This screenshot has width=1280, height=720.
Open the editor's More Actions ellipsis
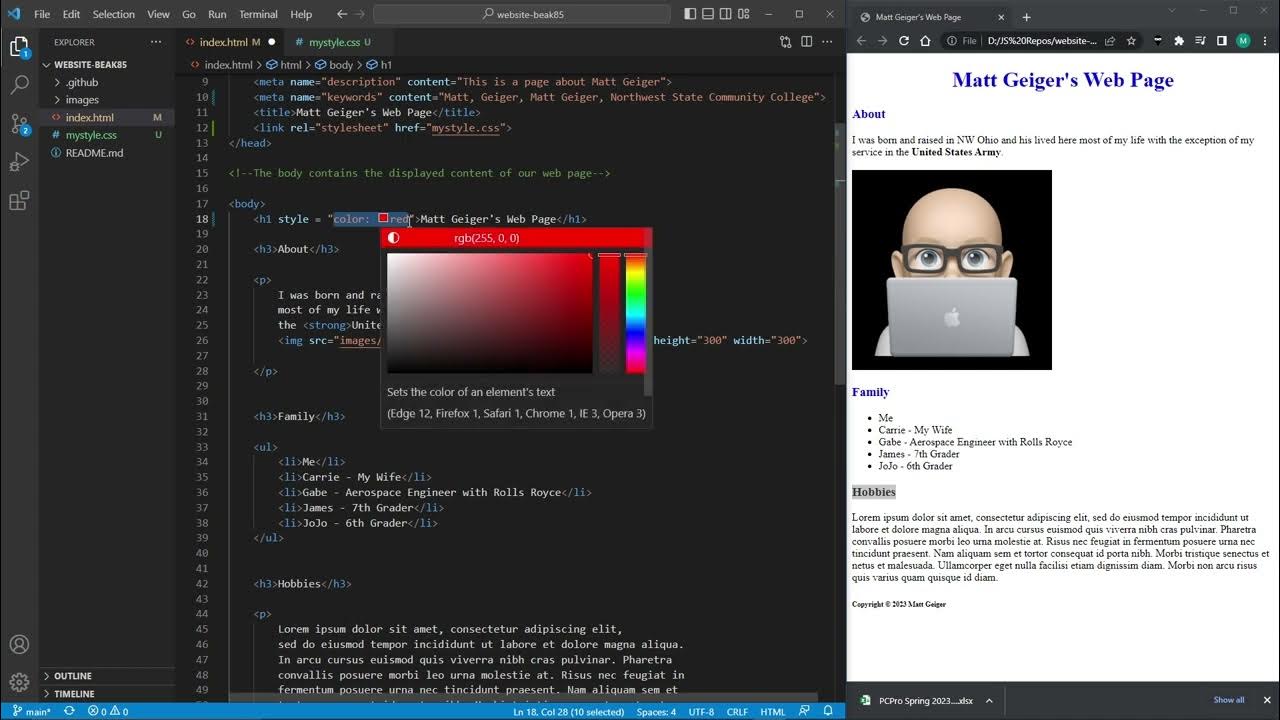pos(828,42)
